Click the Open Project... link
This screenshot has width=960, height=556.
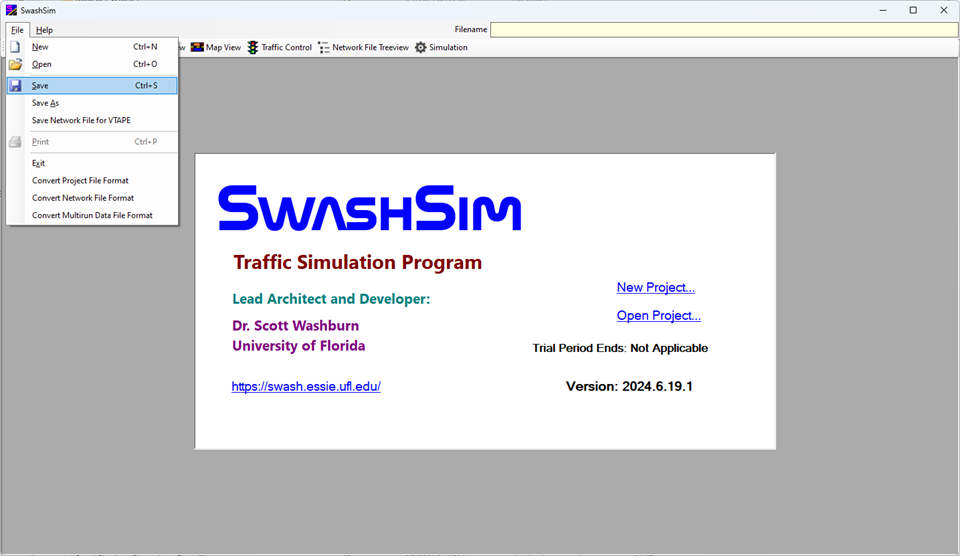point(659,315)
